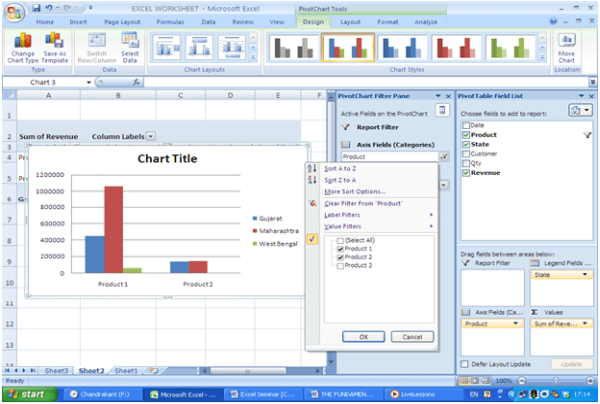The image size is (600, 404).
Task: Switch to the Layout ribbon tab
Action: coord(349,21)
